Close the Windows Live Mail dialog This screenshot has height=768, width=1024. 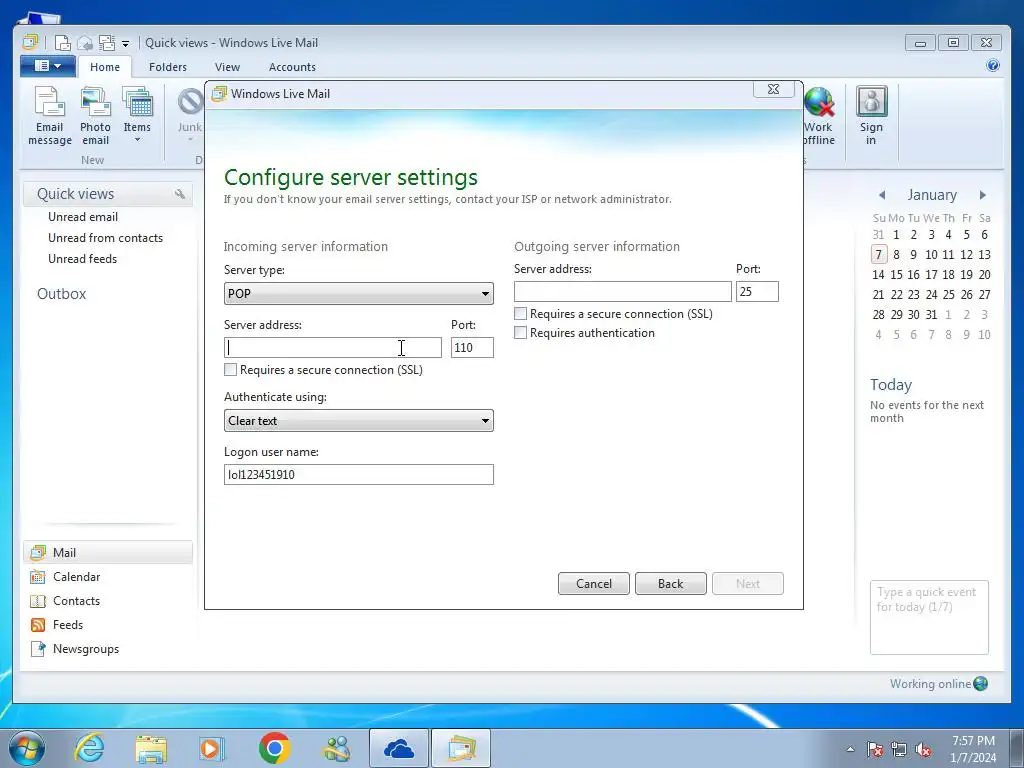774,89
